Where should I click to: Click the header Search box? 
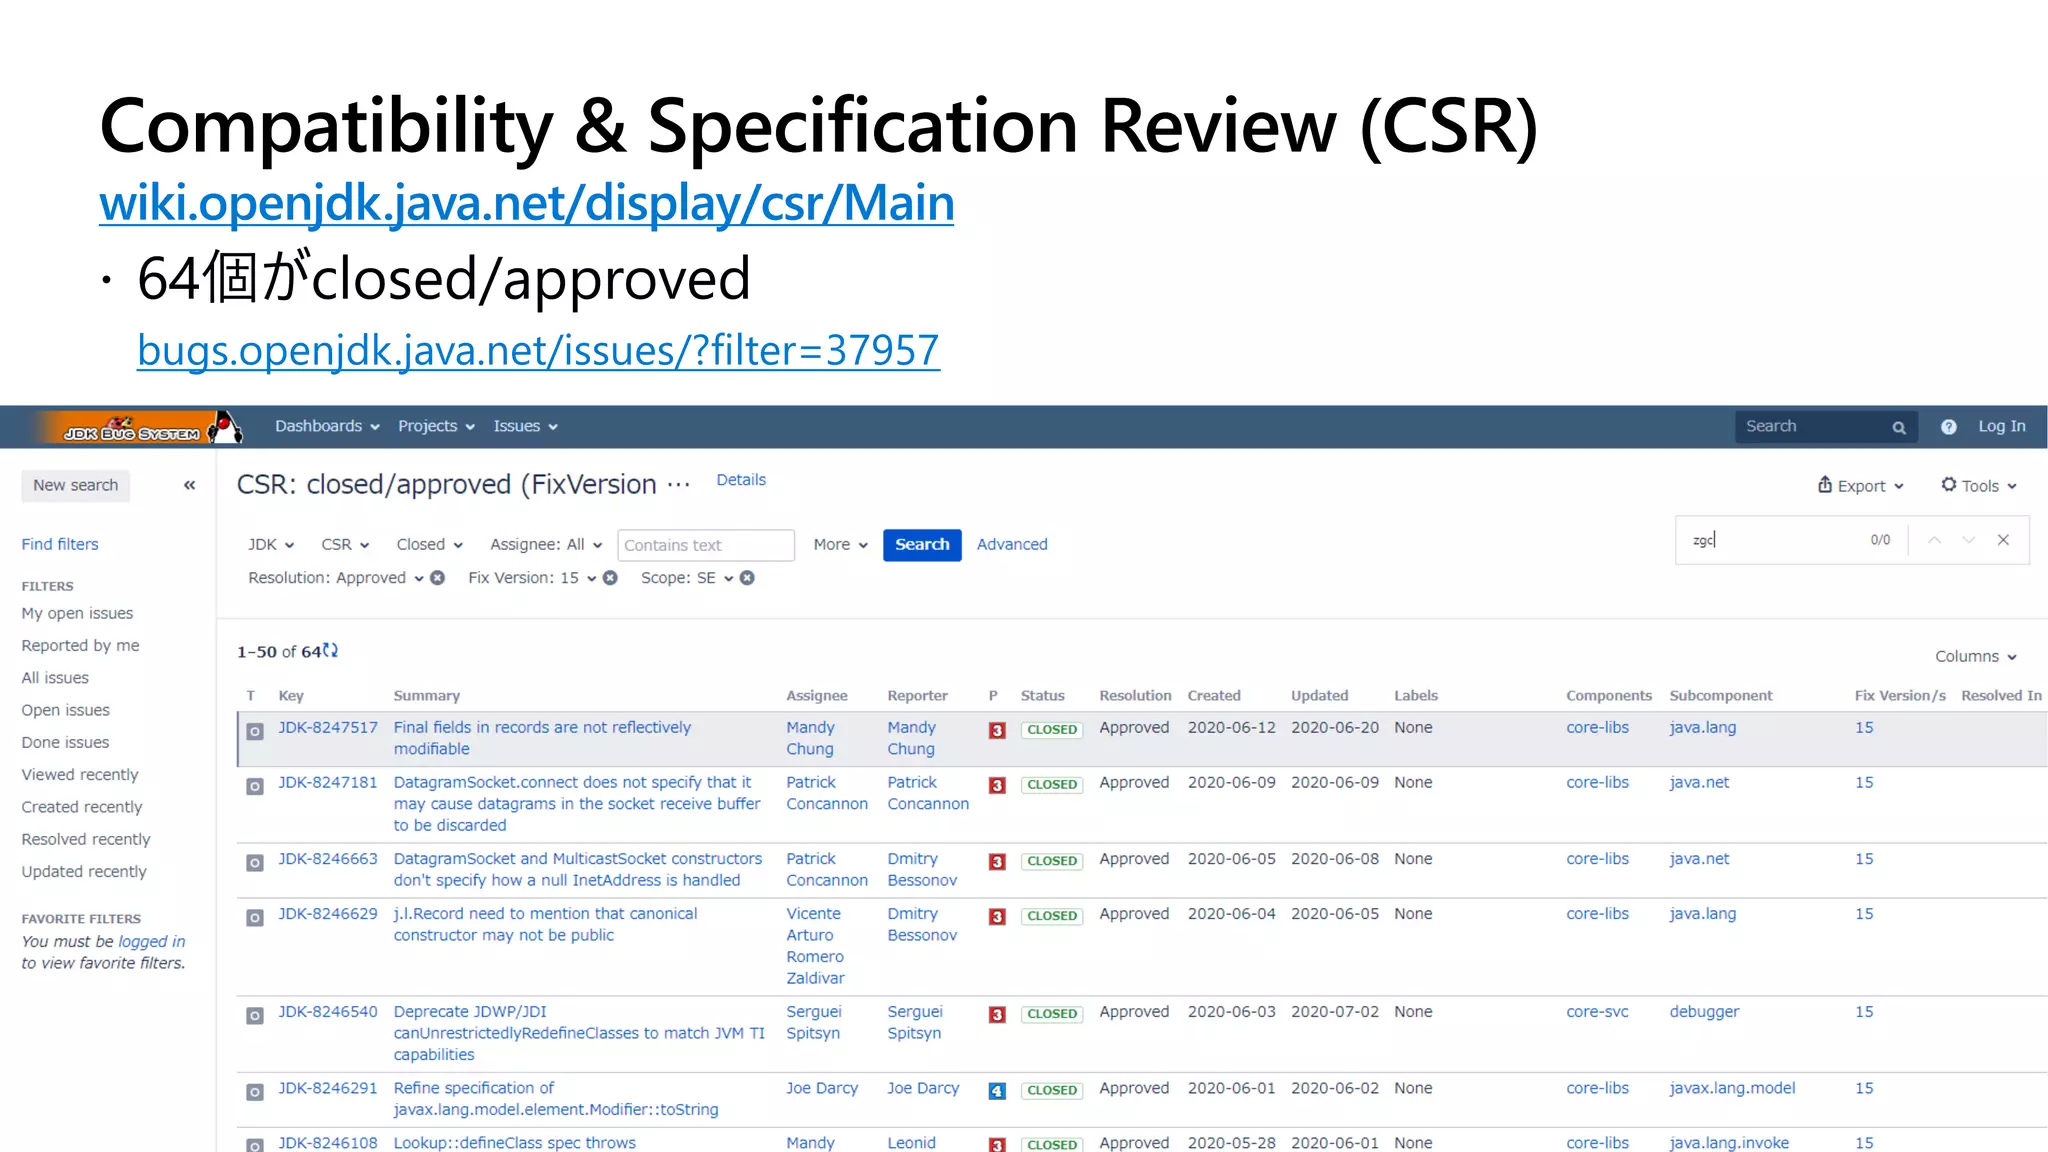(1826, 427)
